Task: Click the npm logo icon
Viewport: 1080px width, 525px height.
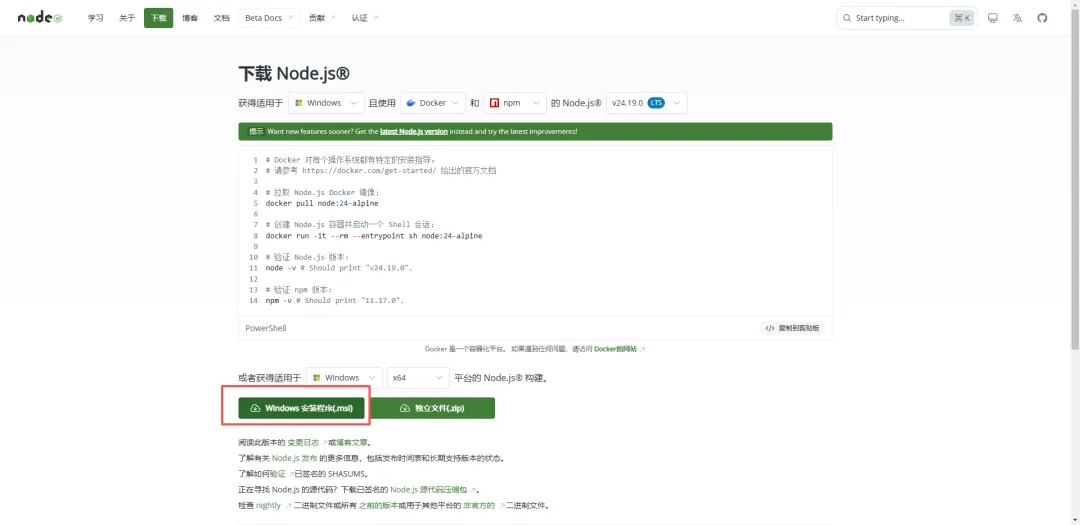Action: coord(494,103)
